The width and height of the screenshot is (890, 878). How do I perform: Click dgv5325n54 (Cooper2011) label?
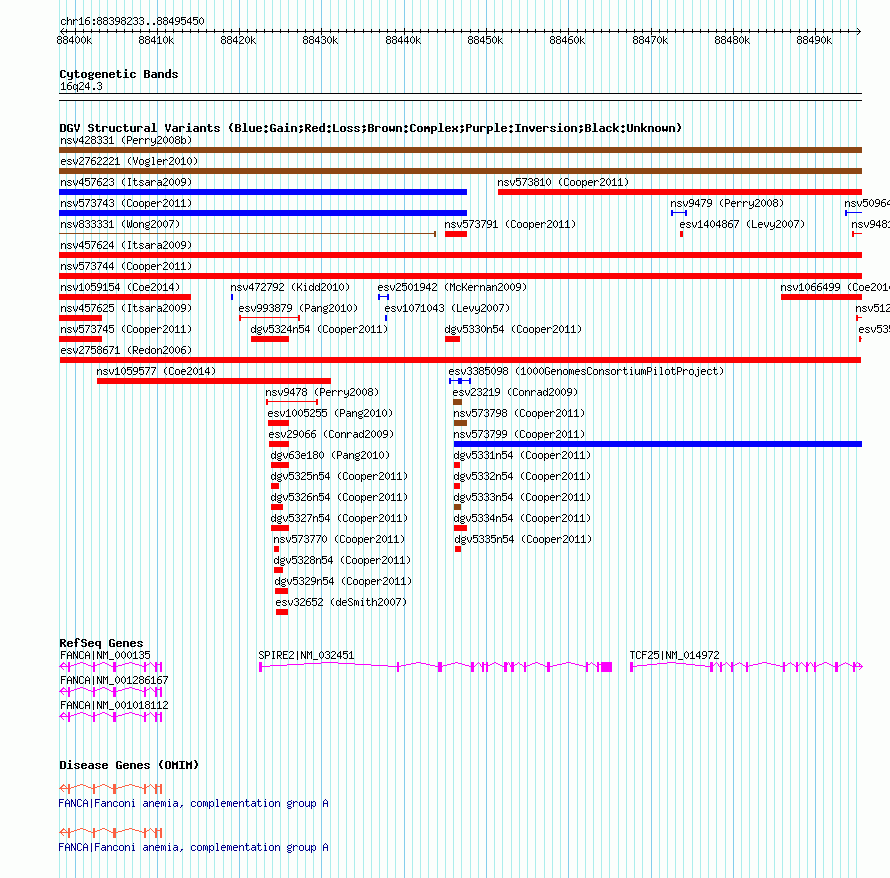[339, 476]
